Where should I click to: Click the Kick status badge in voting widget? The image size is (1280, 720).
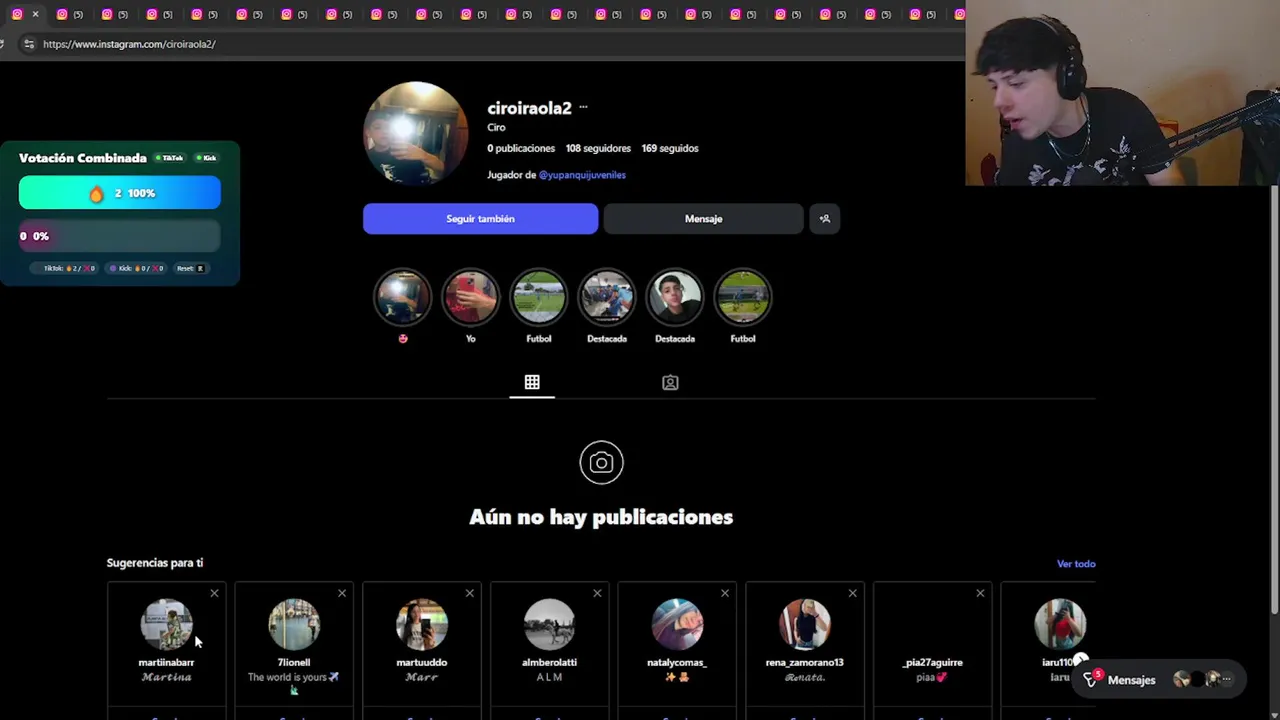tap(206, 158)
